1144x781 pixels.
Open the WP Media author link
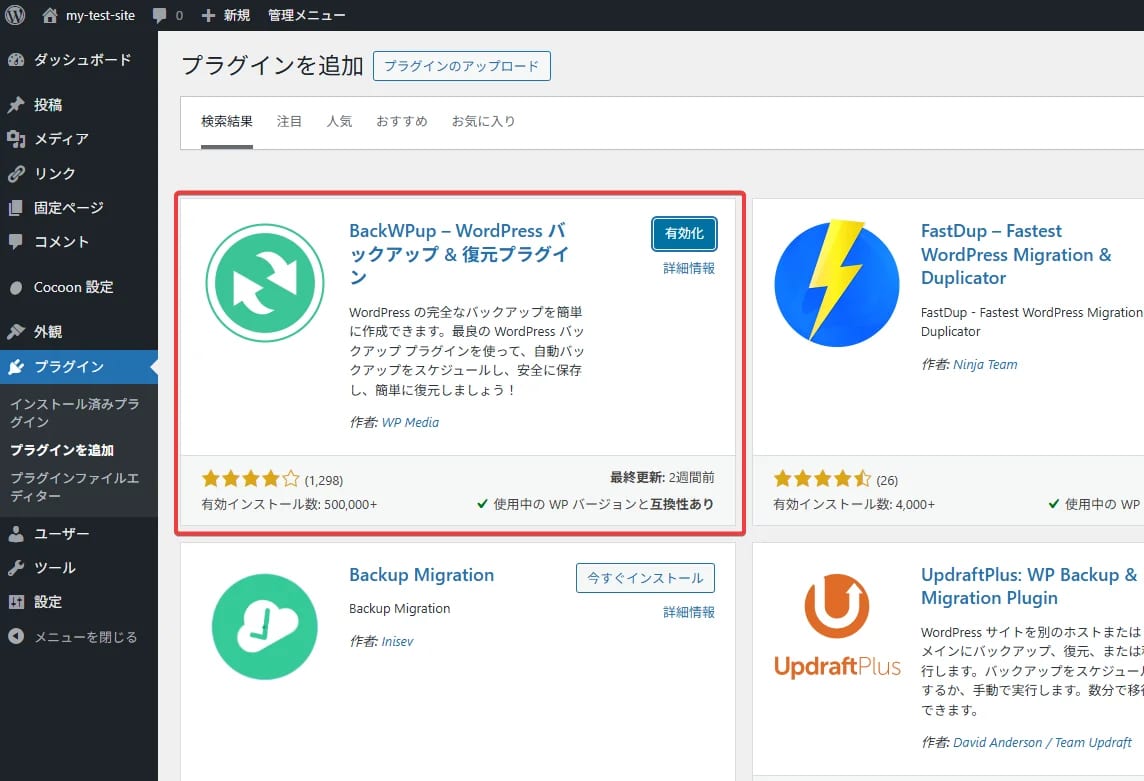[410, 422]
